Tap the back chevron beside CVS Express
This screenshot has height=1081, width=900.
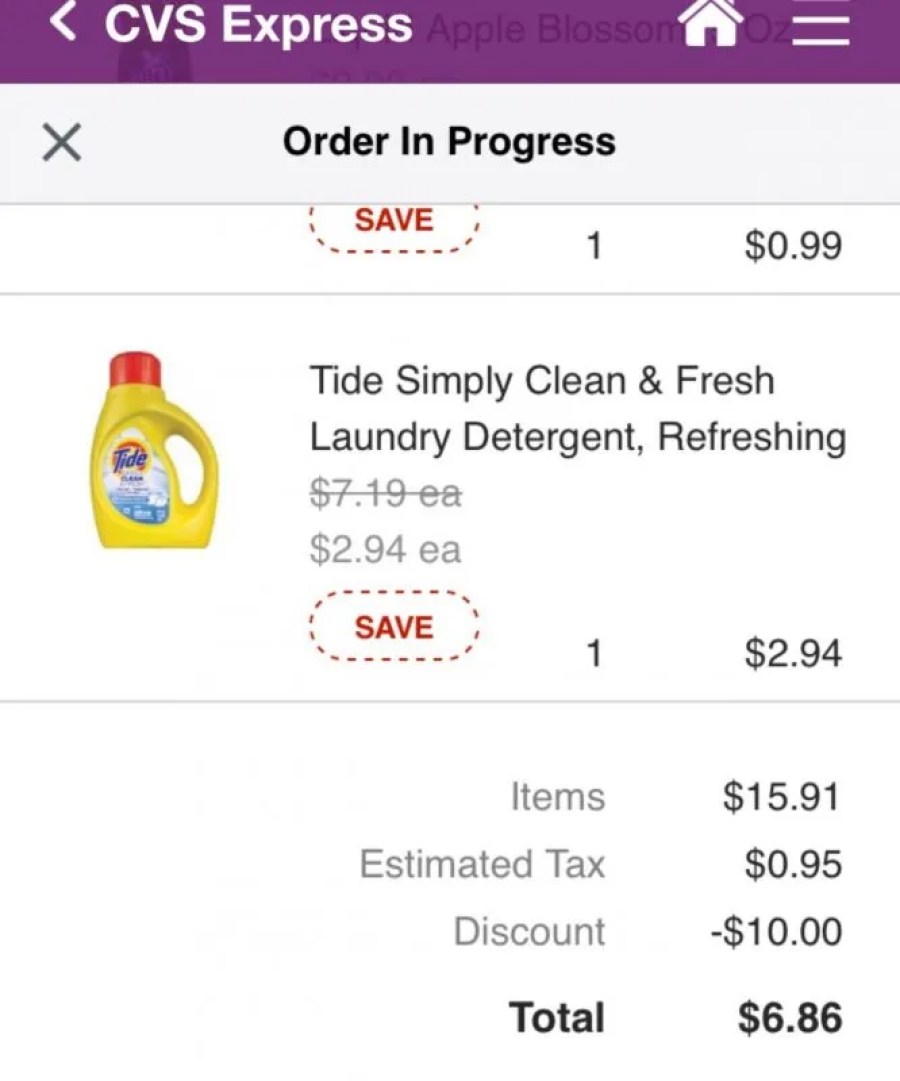(x=64, y=24)
